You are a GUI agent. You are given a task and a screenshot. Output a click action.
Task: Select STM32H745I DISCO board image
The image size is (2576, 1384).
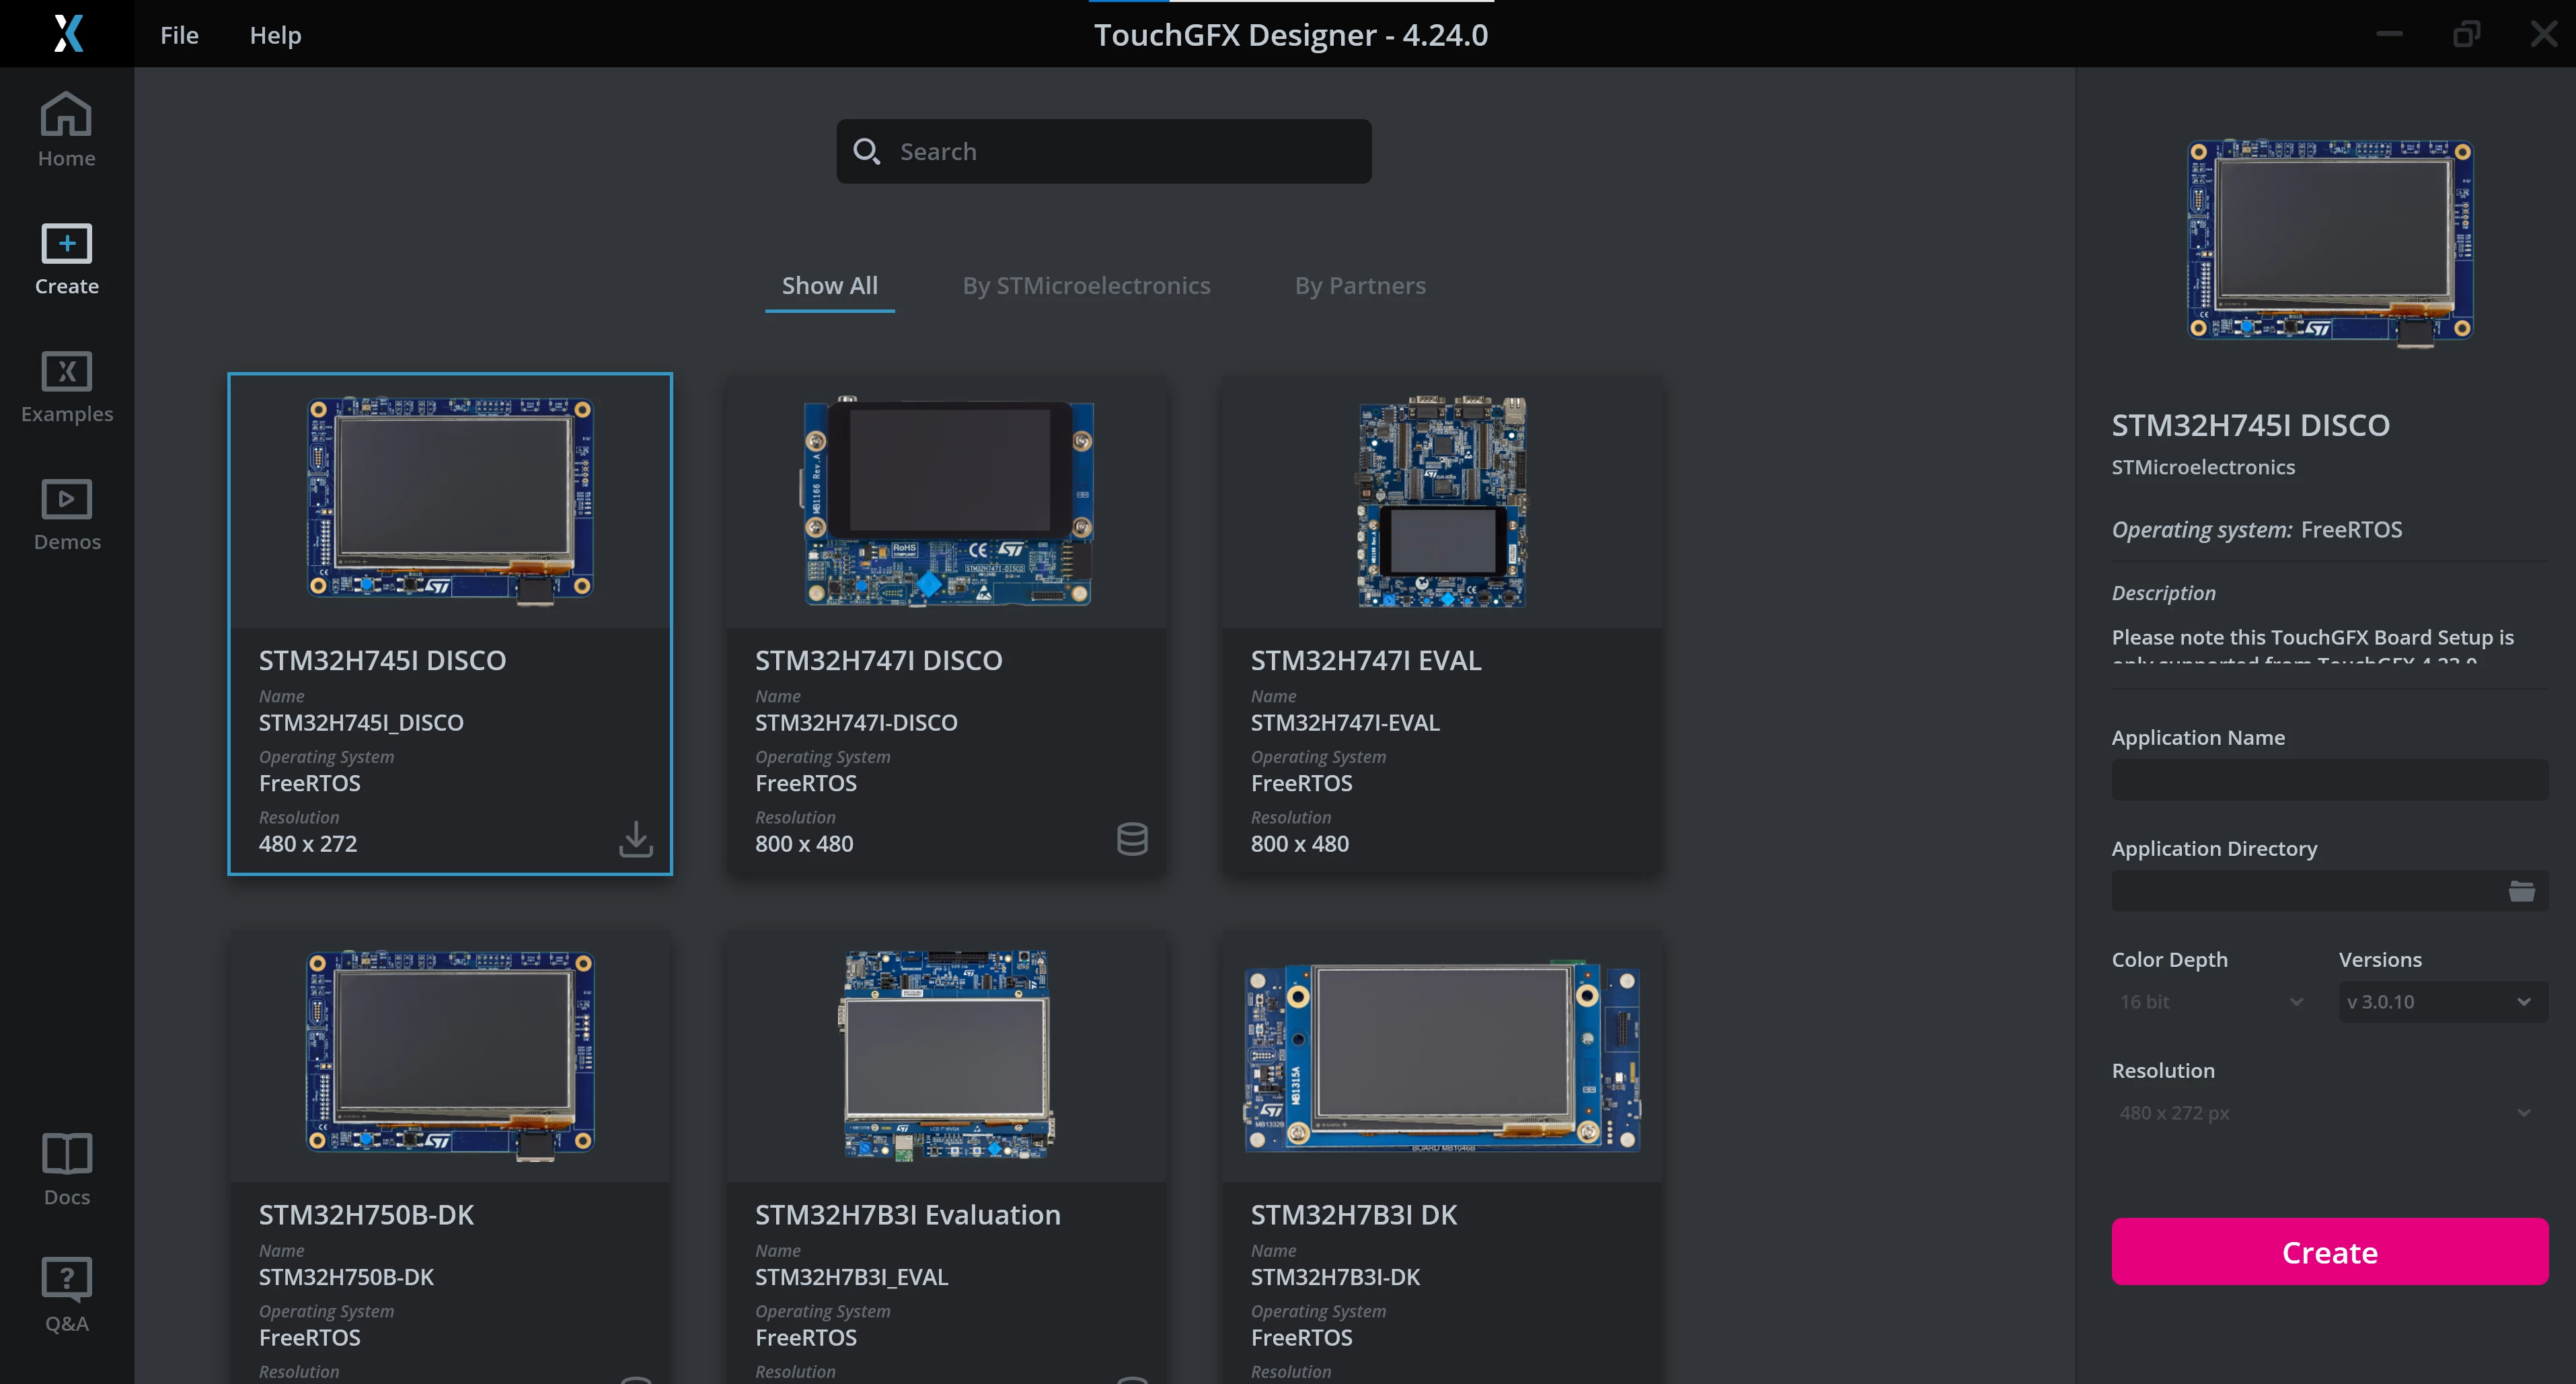(450, 501)
